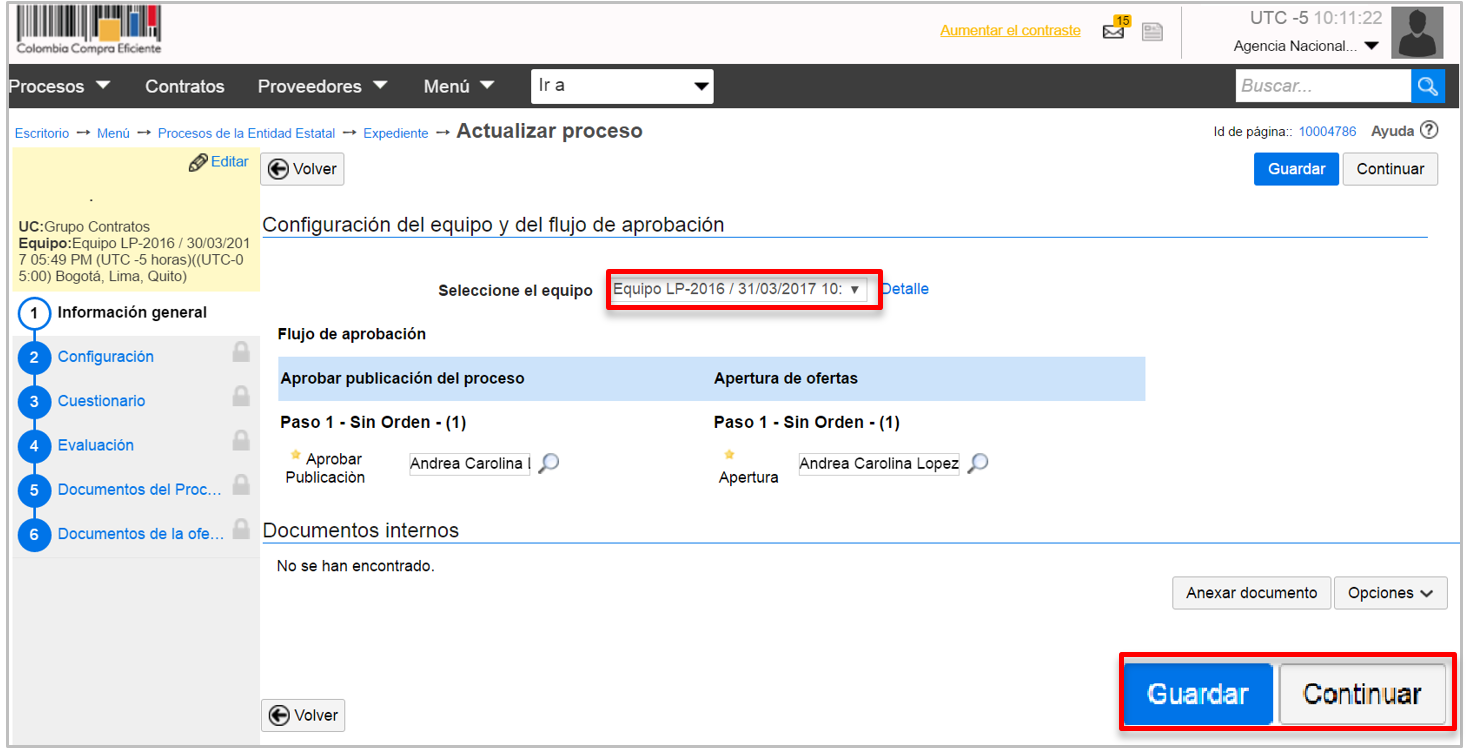The width and height of the screenshot is (1467, 749).
Task: Expand the Opciones dropdown button
Action: click(1390, 593)
